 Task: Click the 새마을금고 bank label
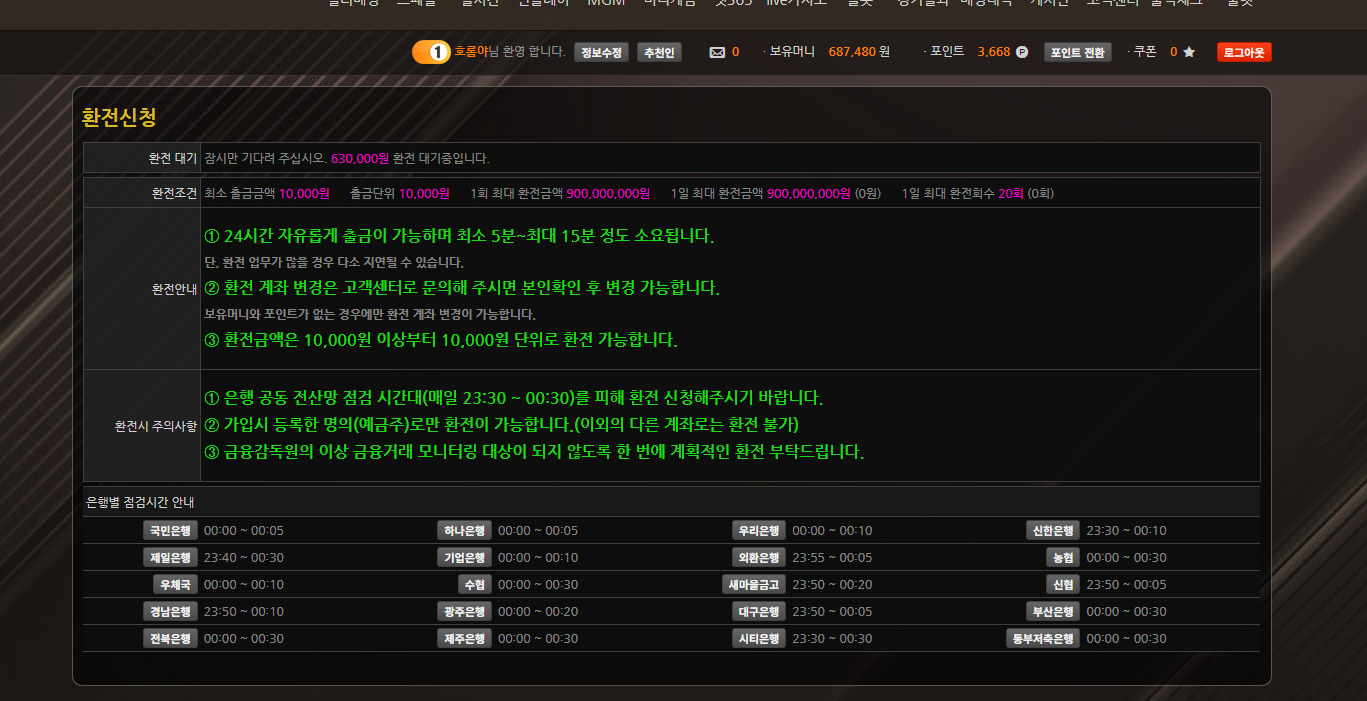(x=754, y=585)
